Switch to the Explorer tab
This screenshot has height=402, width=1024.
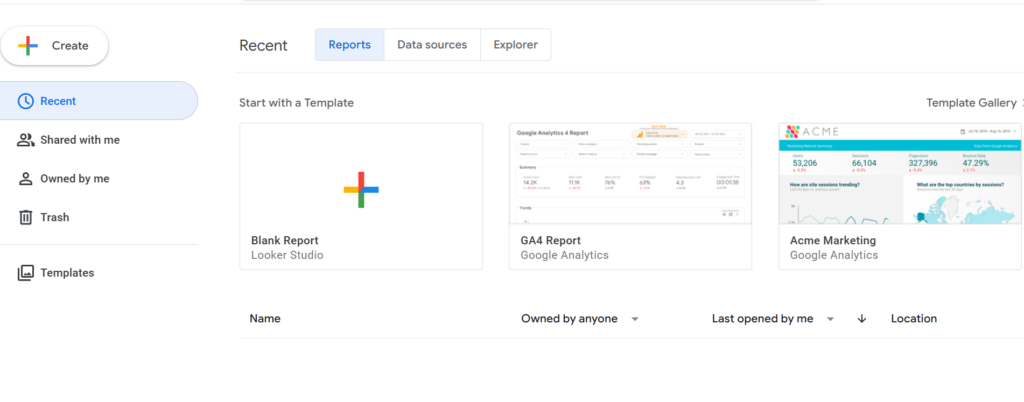click(x=516, y=45)
